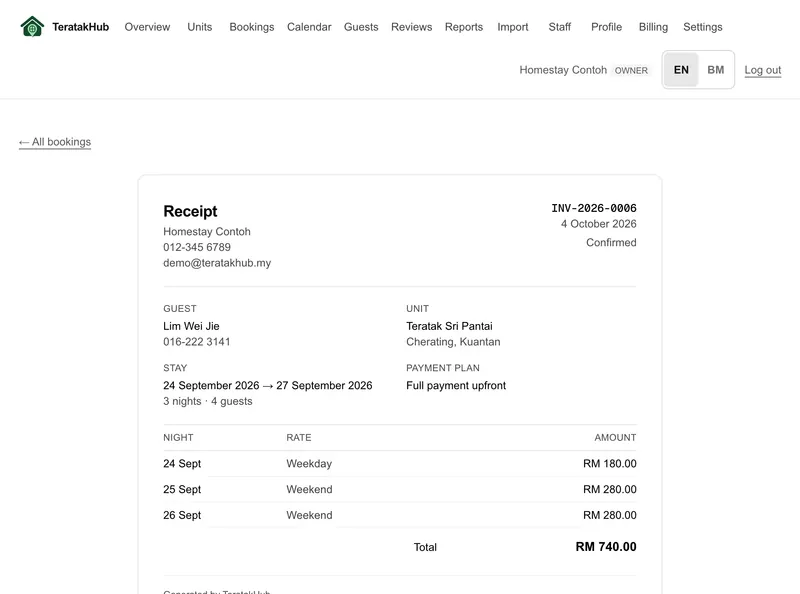Click the Weekday rate cell
Image resolution: width=800 pixels, height=594 pixels.
pyautogui.click(x=309, y=464)
